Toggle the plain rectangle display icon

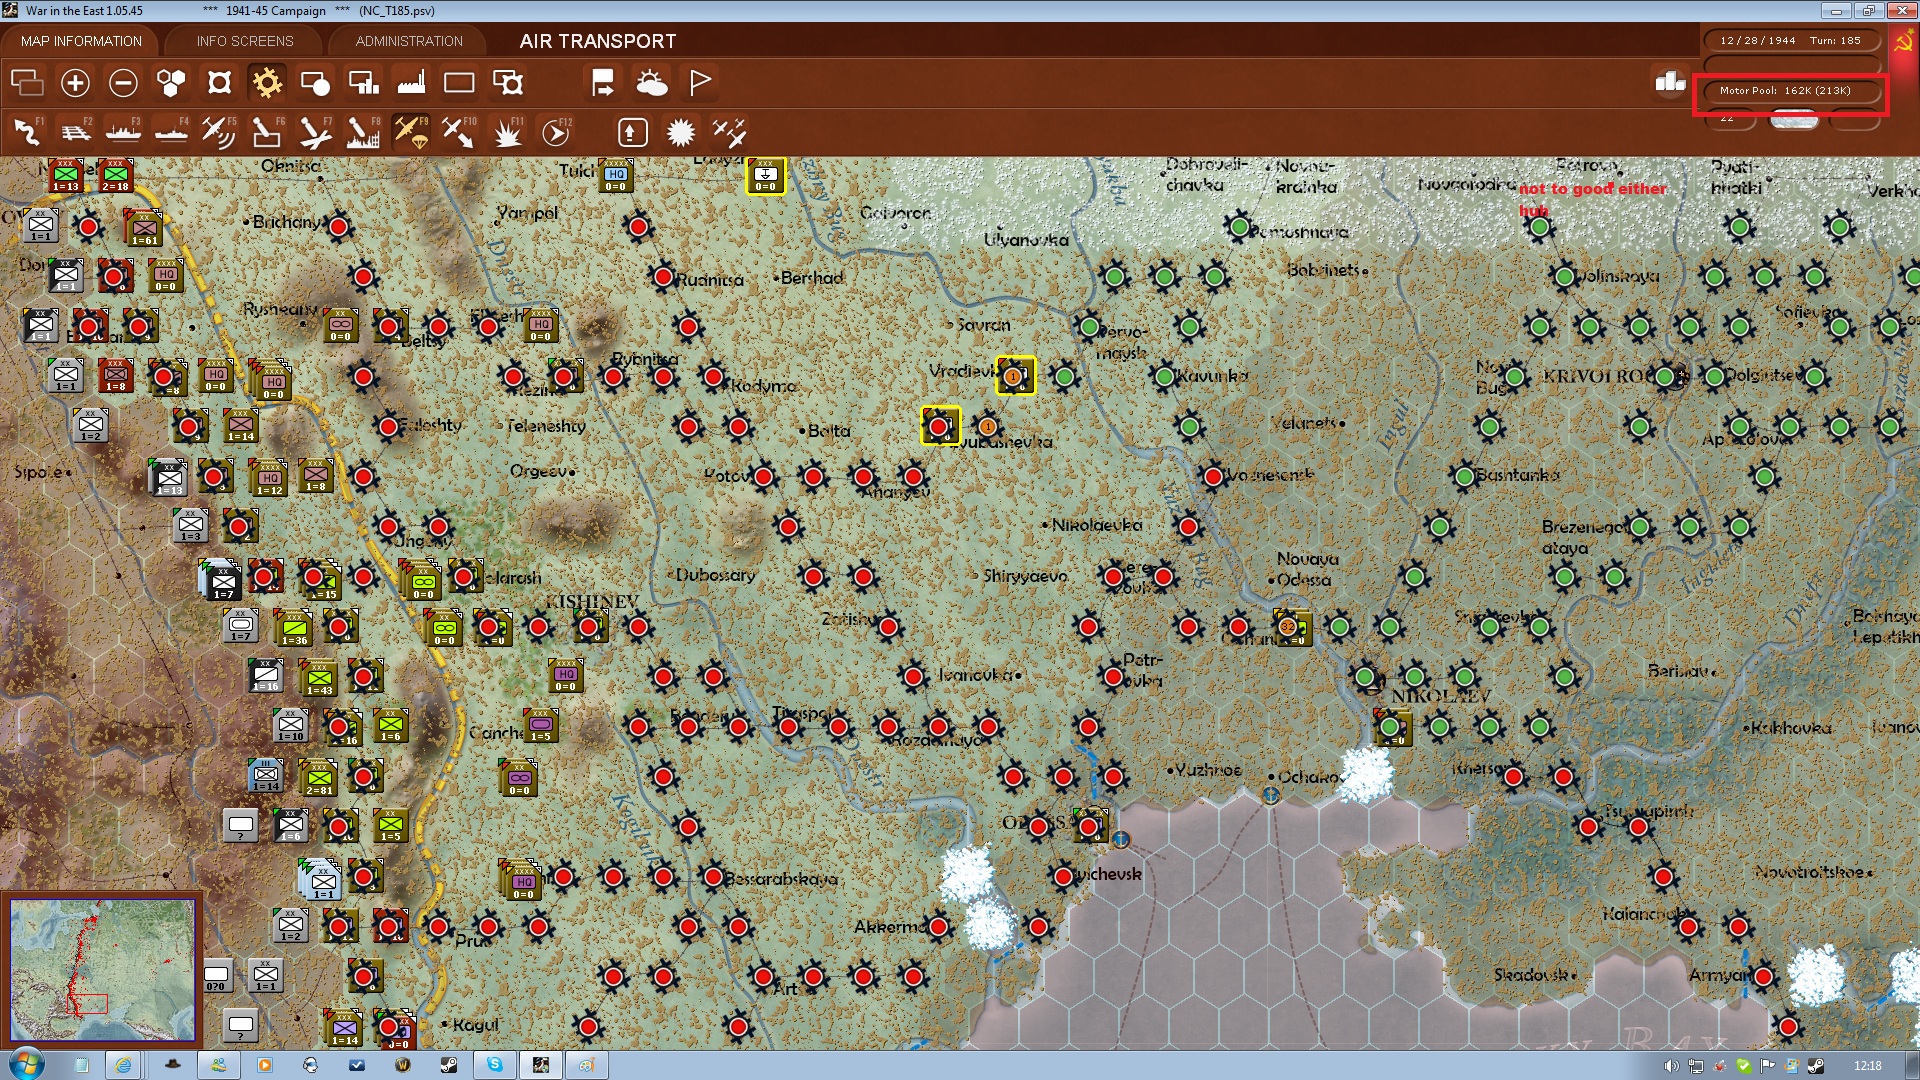click(459, 83)
